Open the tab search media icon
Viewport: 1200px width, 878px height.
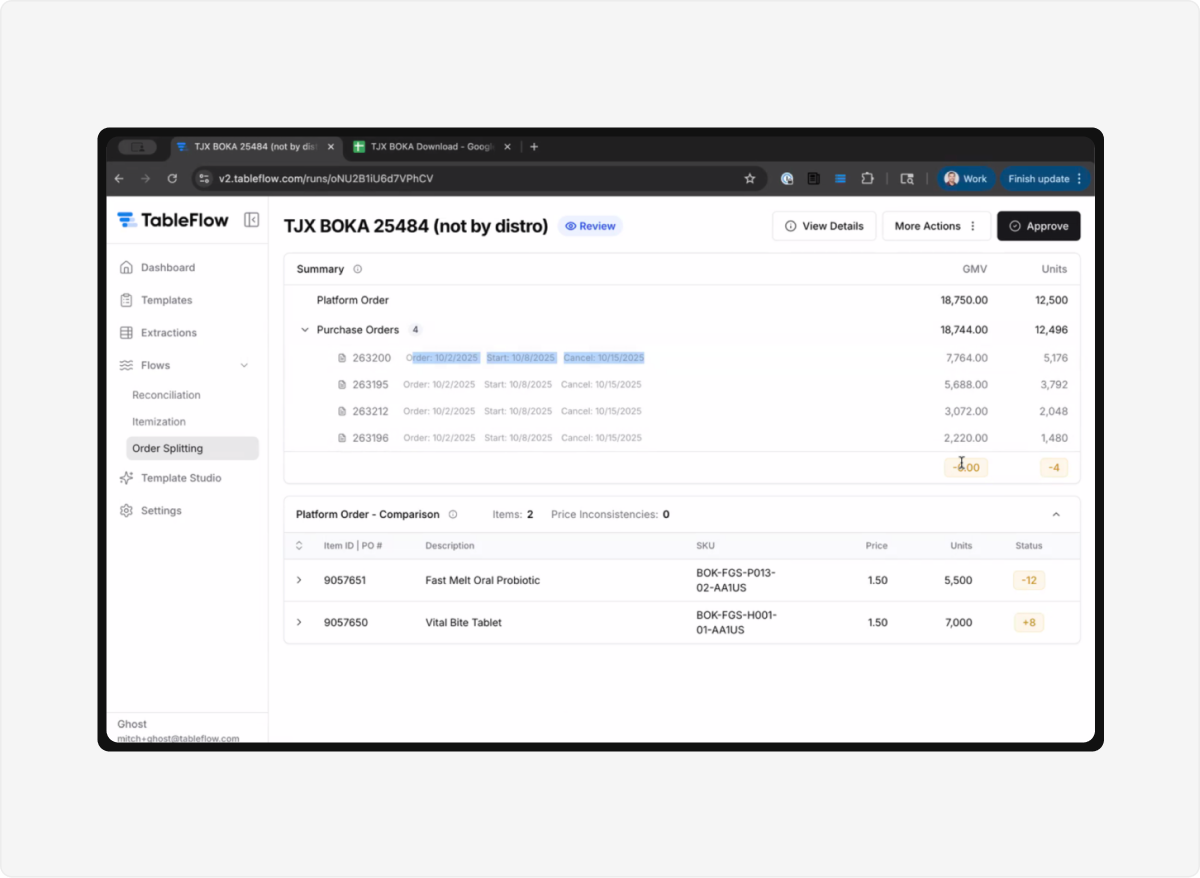tap(907, 179)
